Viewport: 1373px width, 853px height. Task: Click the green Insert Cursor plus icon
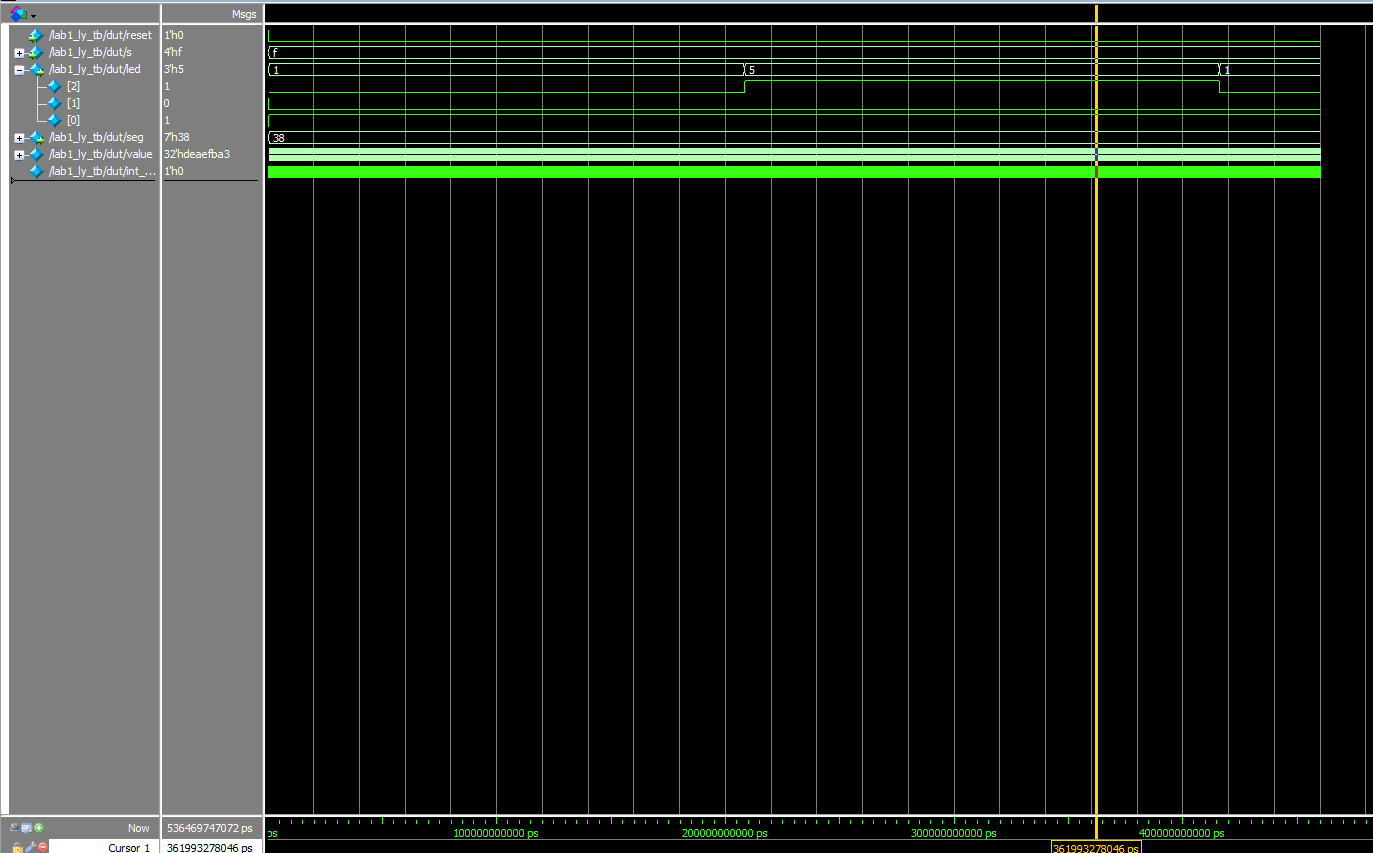(x=39, y=828)
